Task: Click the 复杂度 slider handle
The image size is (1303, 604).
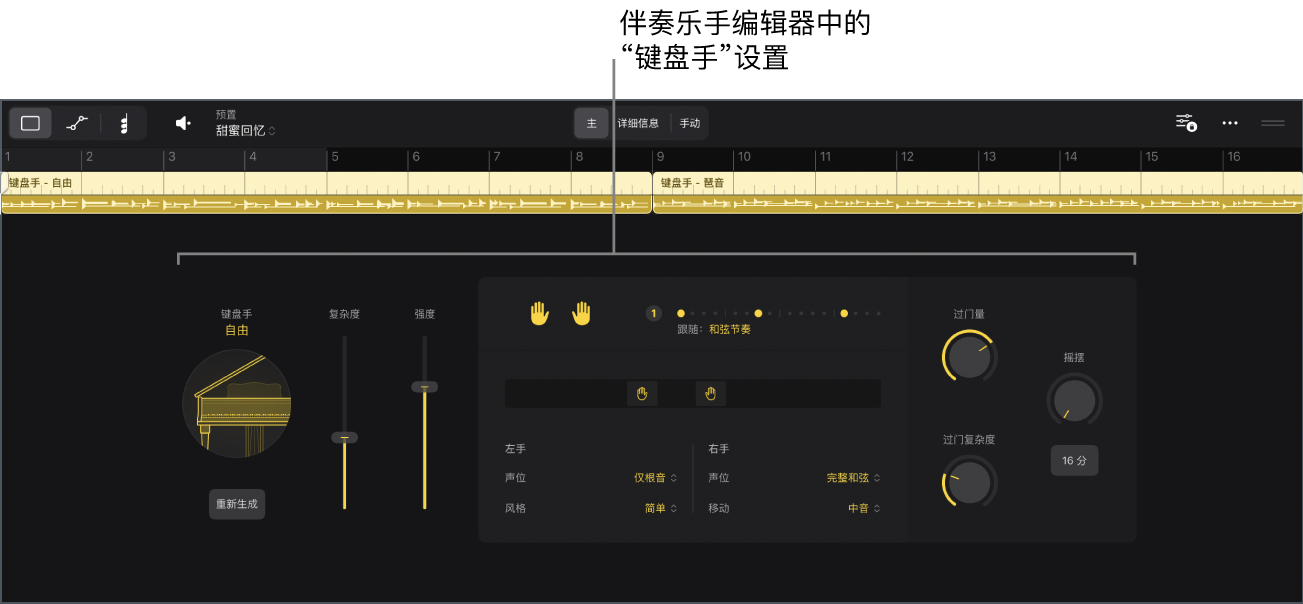Action: 344,438
